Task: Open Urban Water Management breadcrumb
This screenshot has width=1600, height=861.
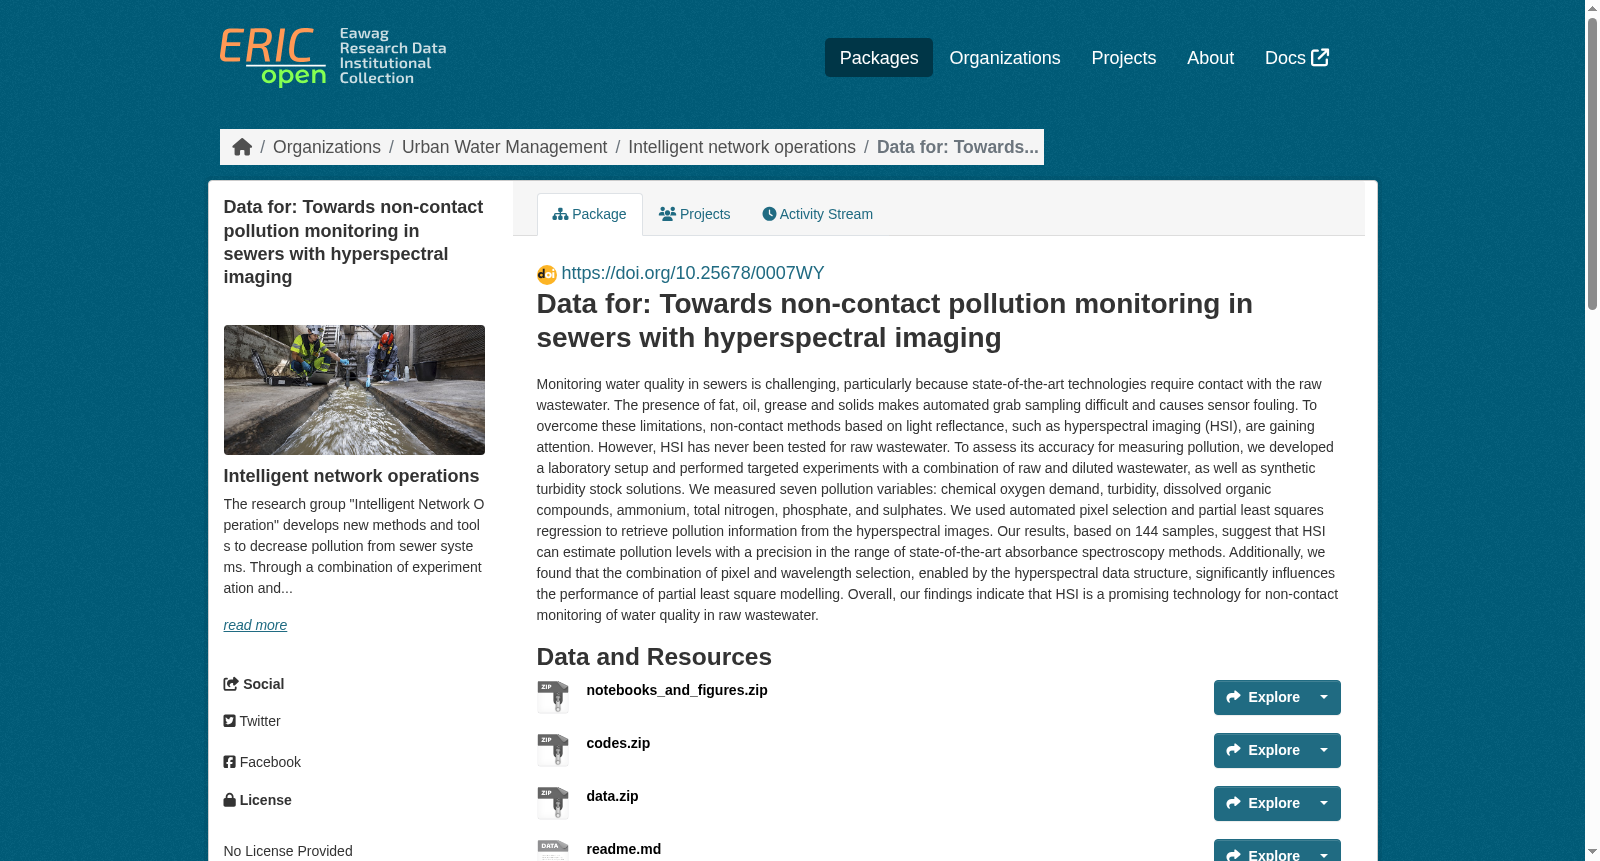Action: pos(504,147)
